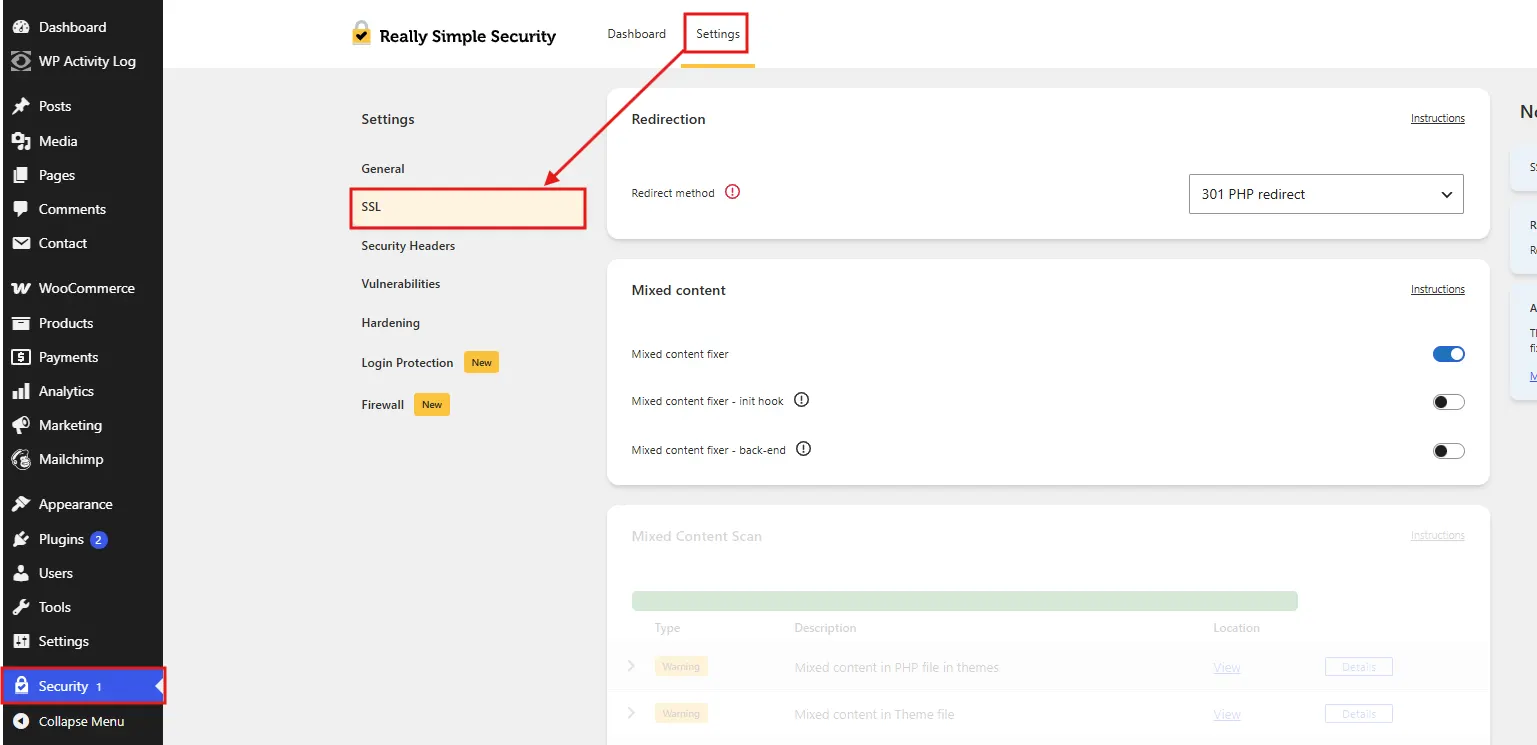Turn off the Mixed content fixer switch
The image size is (1537, 745).
pos(1448,354)
